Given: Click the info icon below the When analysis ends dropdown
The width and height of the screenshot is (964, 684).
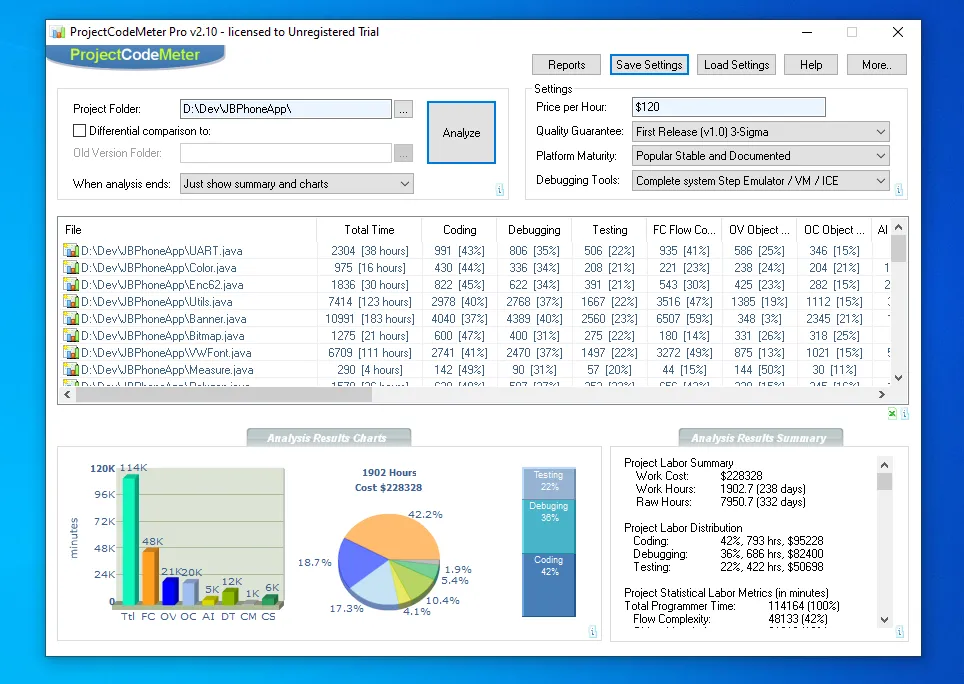Looking at the screenshot, I should pyautogui.click(x=498, y=188).
